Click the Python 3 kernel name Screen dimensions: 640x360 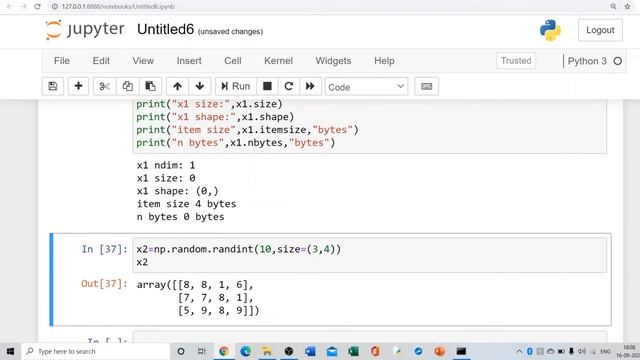click(587, 61)
